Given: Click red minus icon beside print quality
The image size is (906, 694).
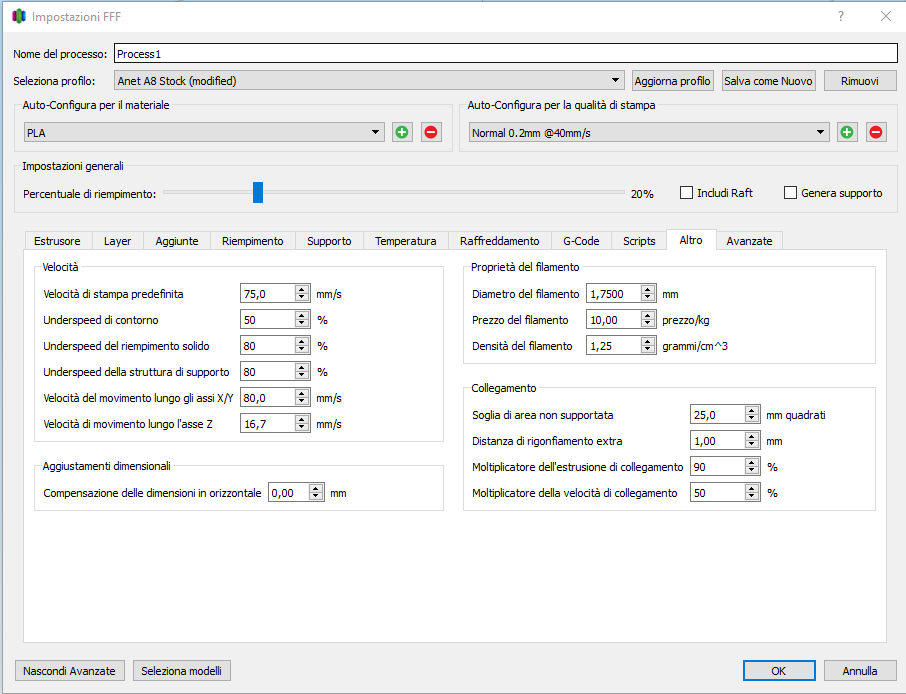Looking at the screenshot, I should (876, 132).
